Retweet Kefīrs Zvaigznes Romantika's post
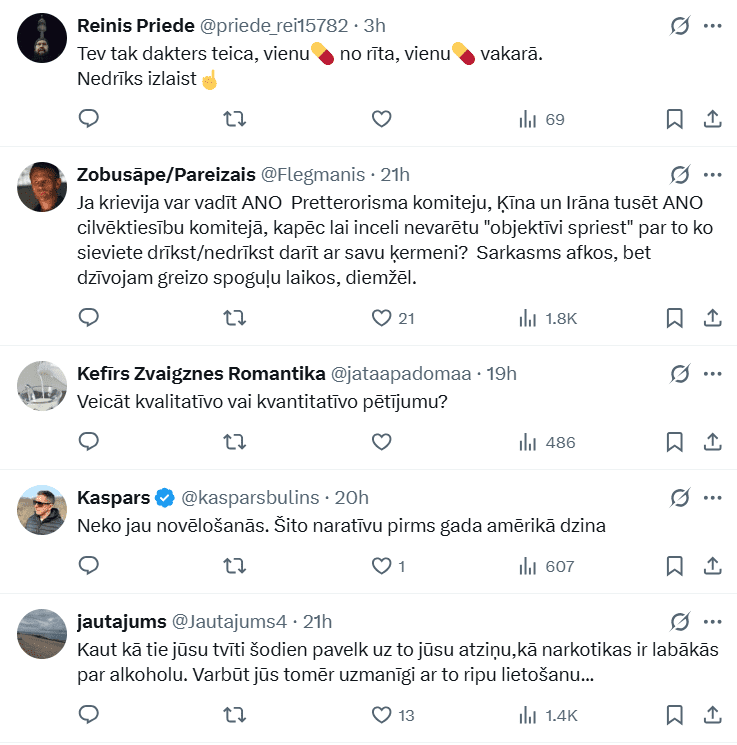The height and width of the screenshot is (745, 737). coord(234,442)
